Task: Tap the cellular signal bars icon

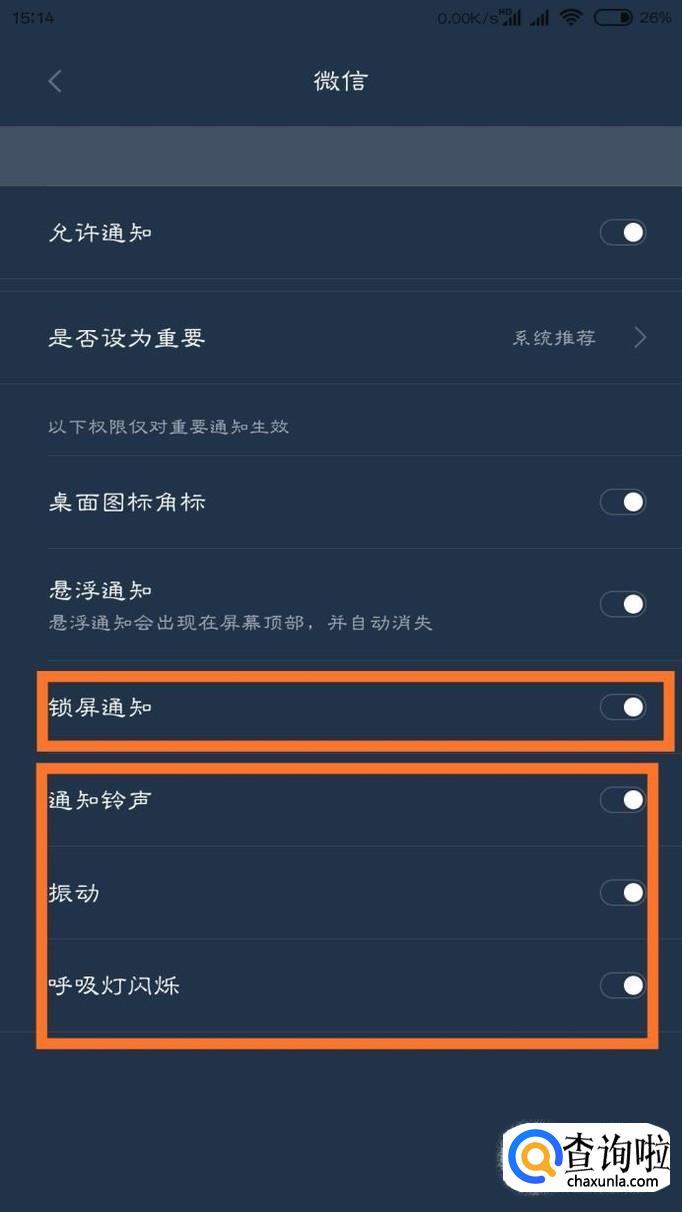Action: [x=540, y=17]
